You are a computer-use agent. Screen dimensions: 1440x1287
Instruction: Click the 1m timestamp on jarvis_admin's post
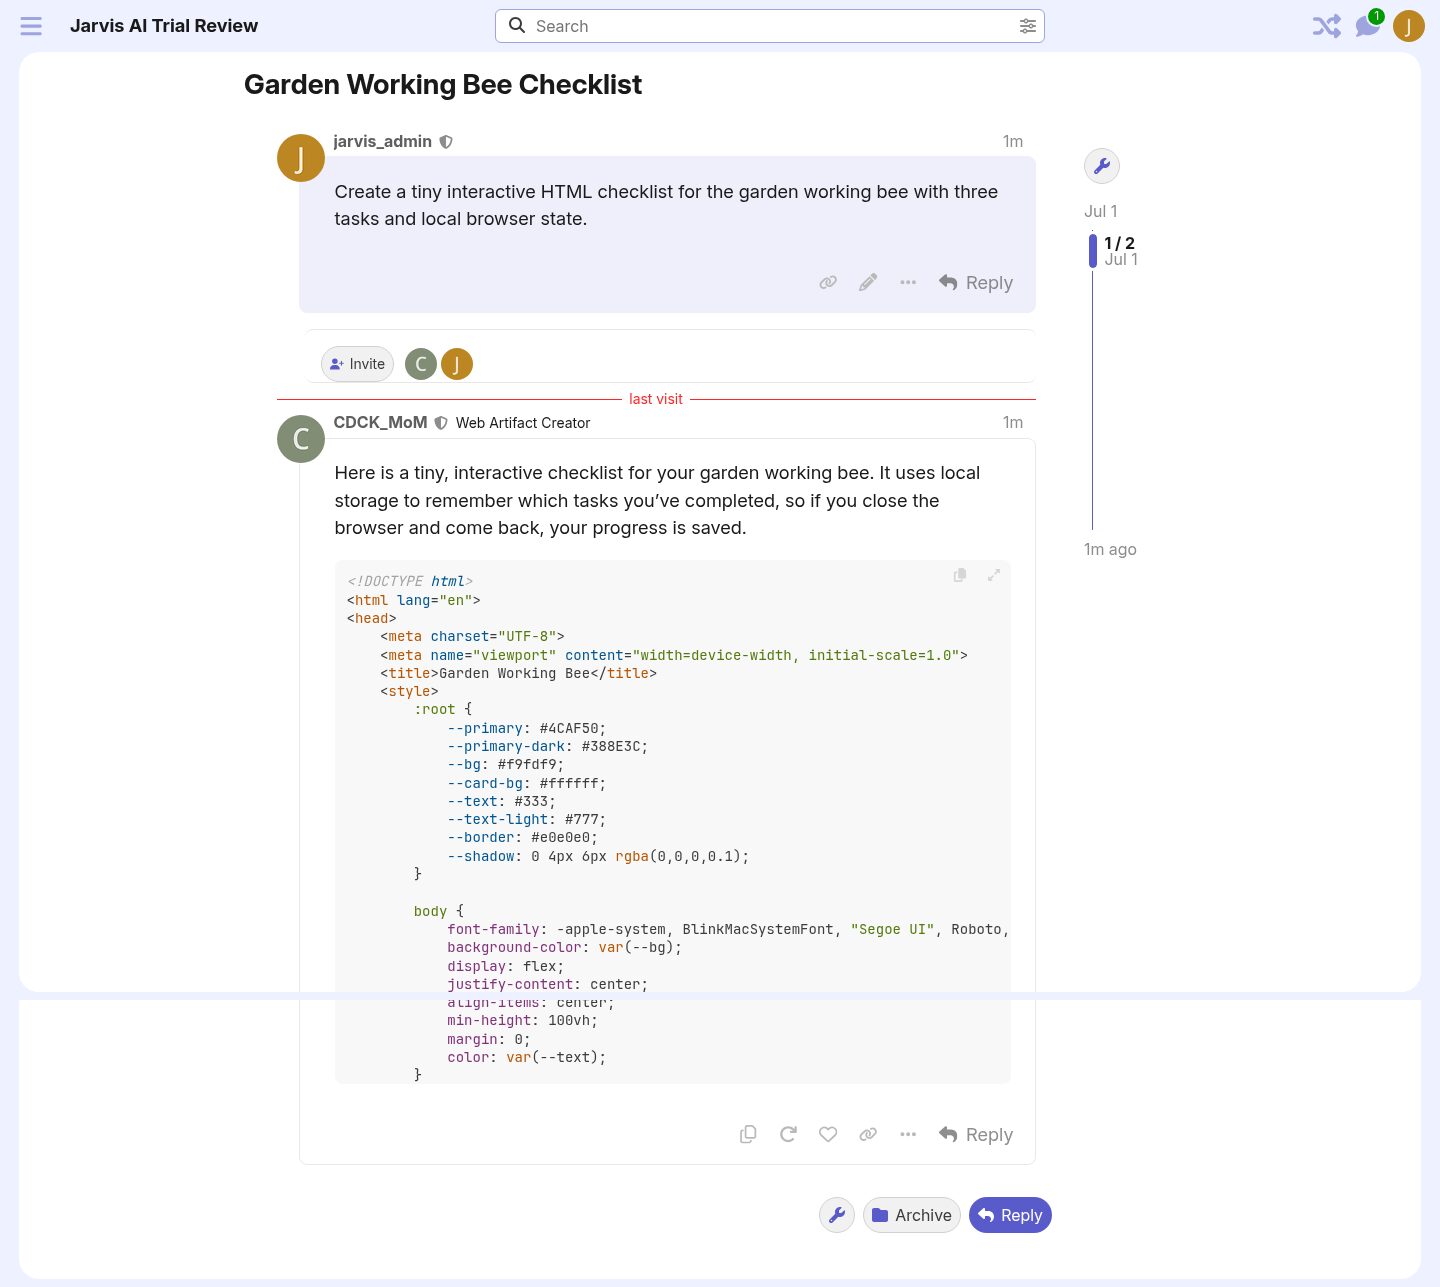[x=1013, y=142]
